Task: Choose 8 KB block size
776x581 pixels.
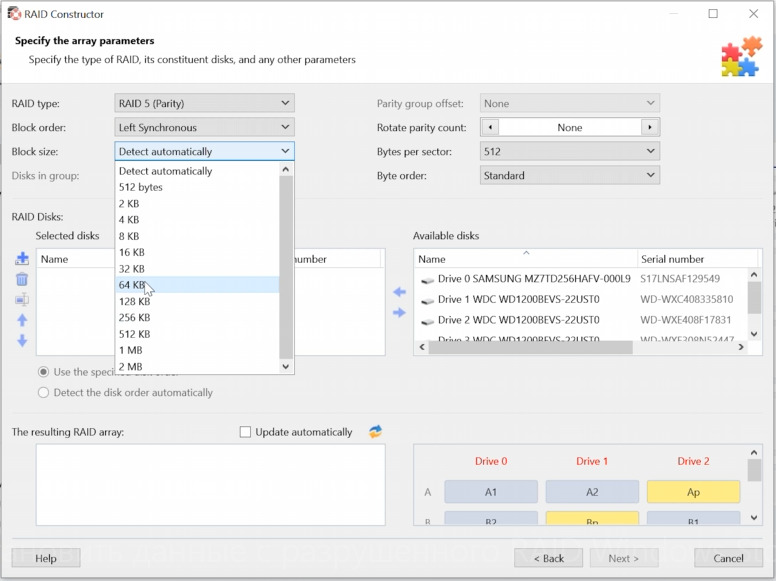Action: click(197, 236)
